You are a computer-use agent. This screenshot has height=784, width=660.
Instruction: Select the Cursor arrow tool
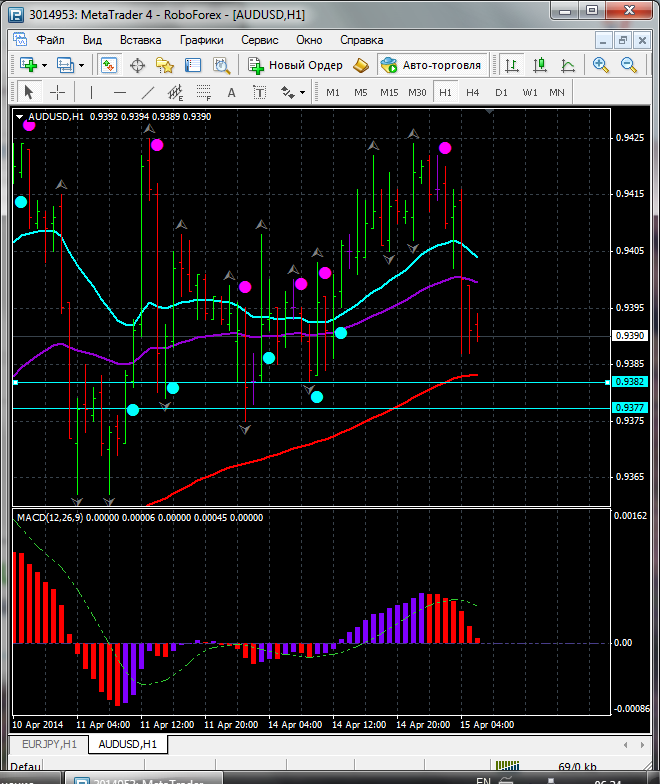(x=28, y=92)
